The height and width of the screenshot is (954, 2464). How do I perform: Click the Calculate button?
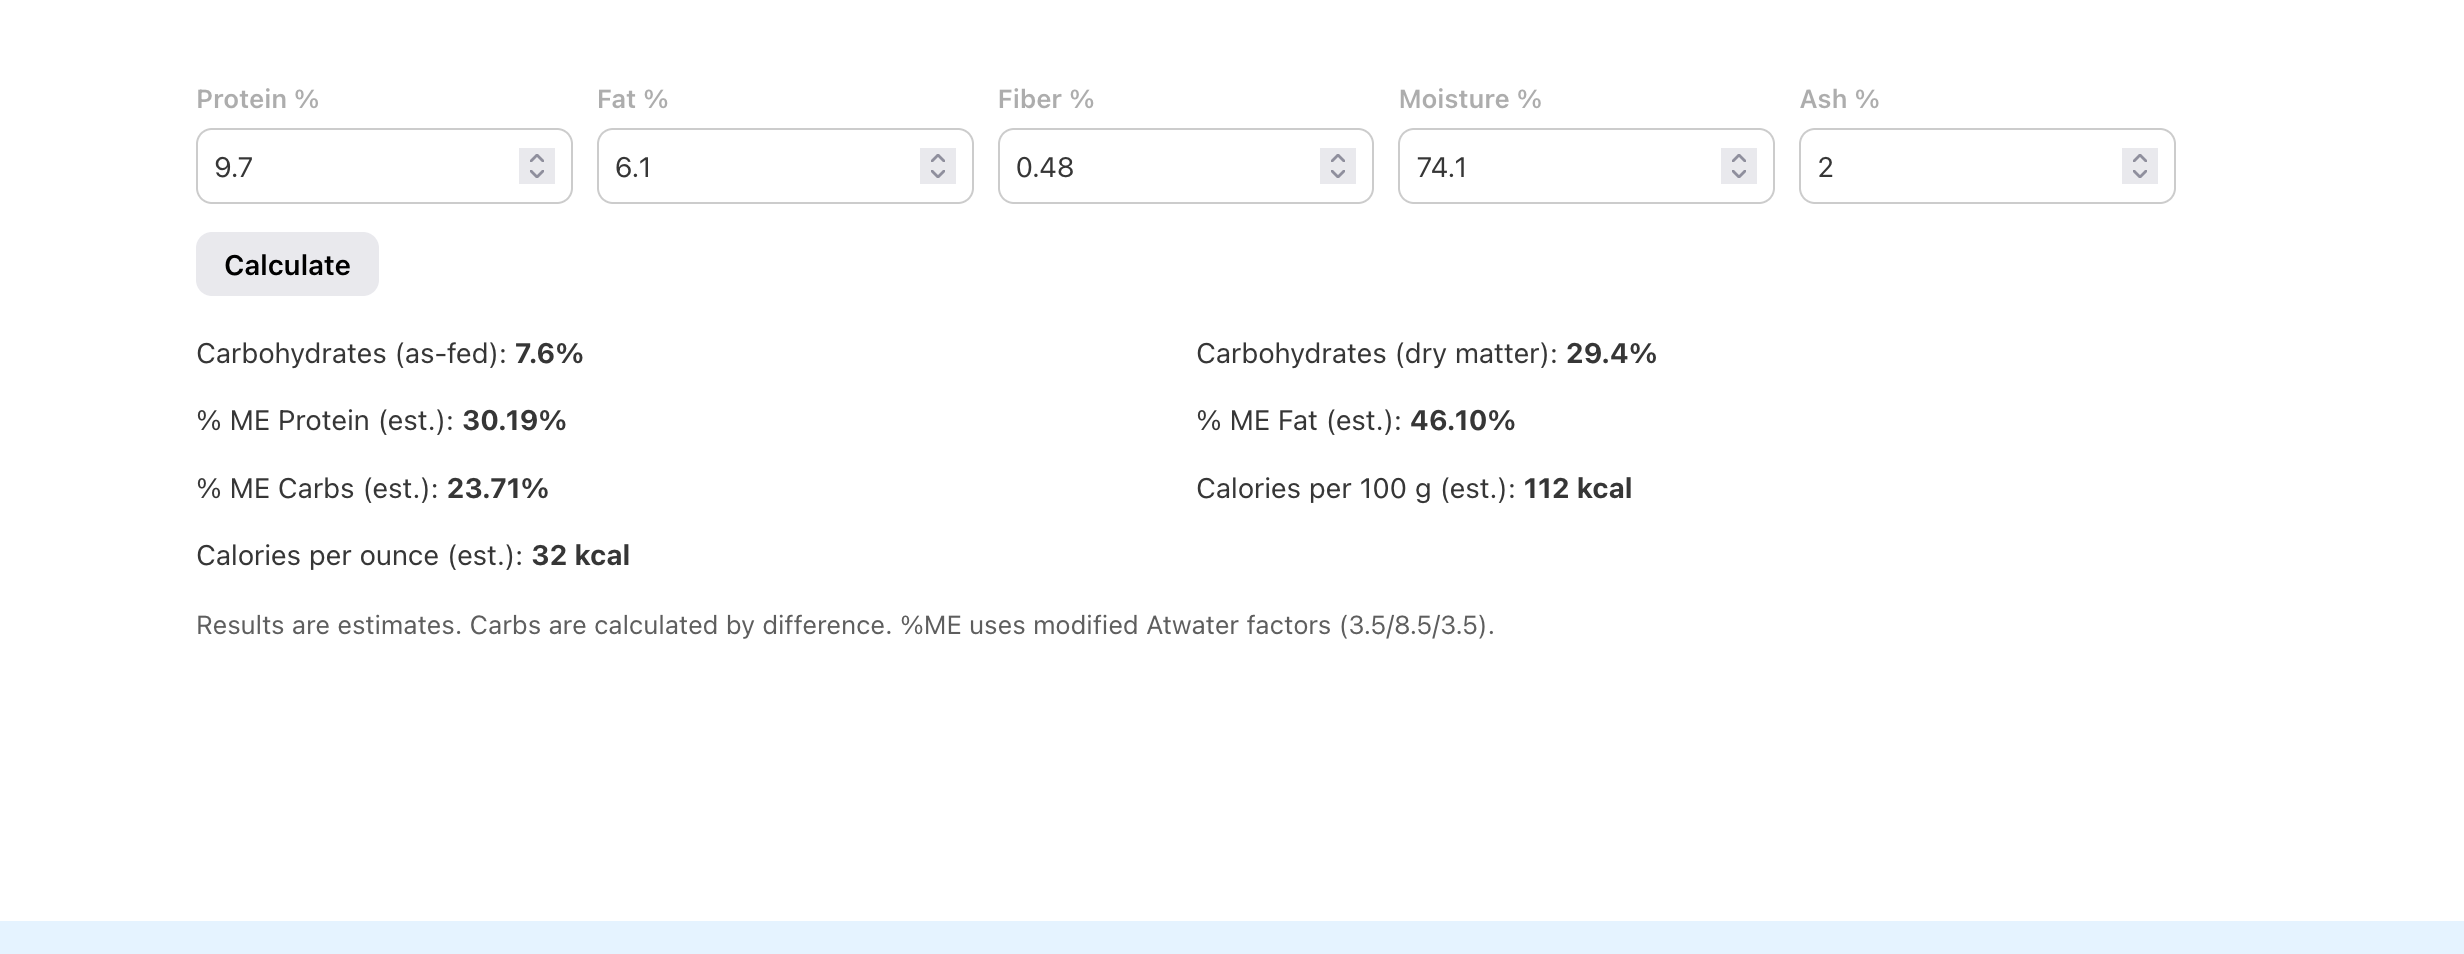(287, 264)
